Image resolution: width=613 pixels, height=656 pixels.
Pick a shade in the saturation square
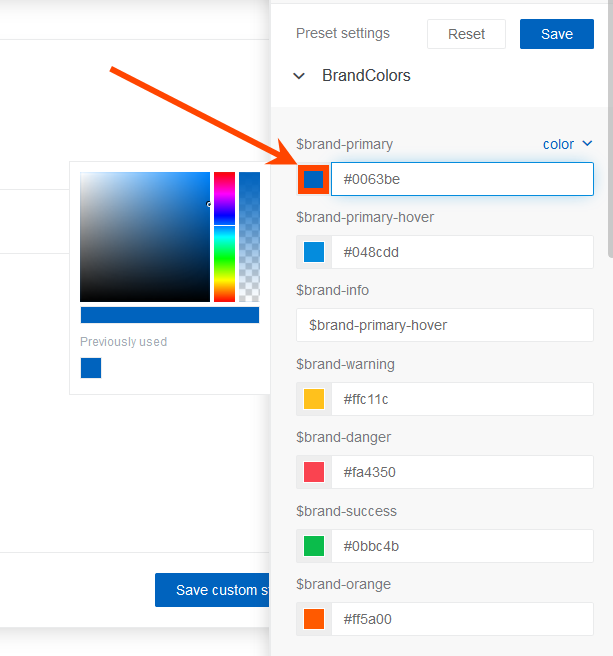(145, 237)
